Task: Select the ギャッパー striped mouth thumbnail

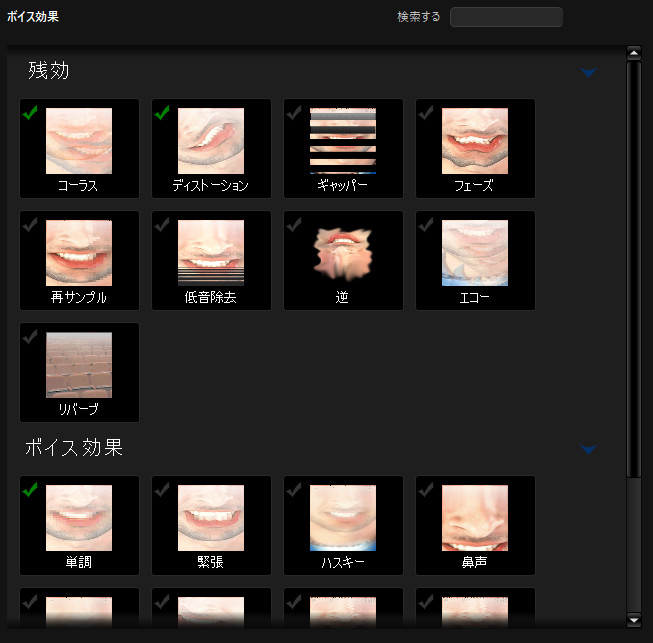Action: pos(343,141)
